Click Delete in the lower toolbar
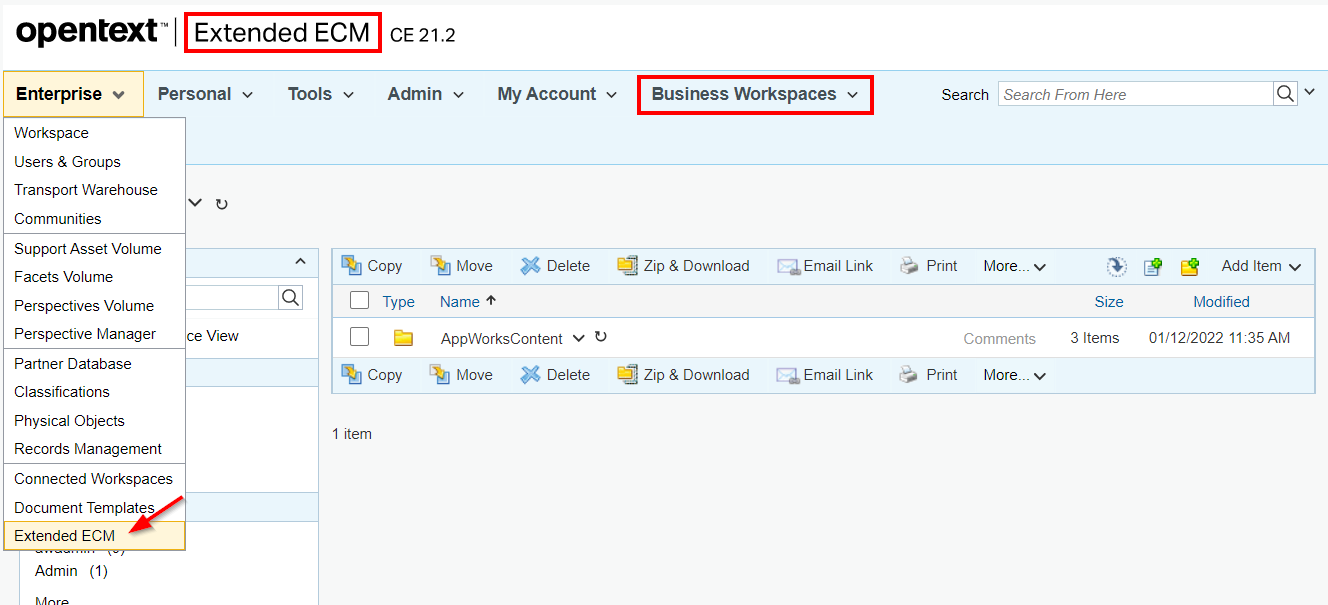Image resolution: width=1328 pixels, height=605 pixels. point(555,375)
